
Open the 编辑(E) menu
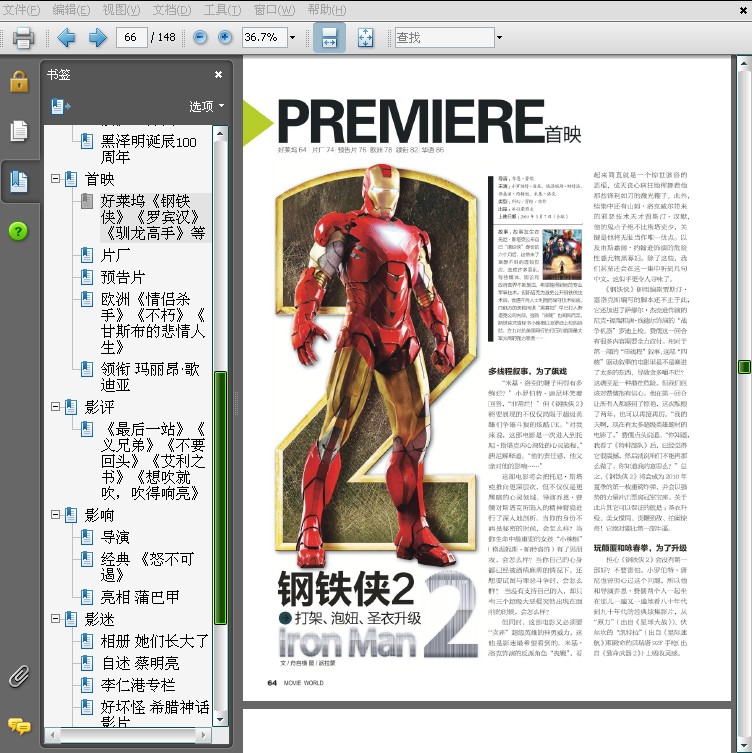click(71, 10)
